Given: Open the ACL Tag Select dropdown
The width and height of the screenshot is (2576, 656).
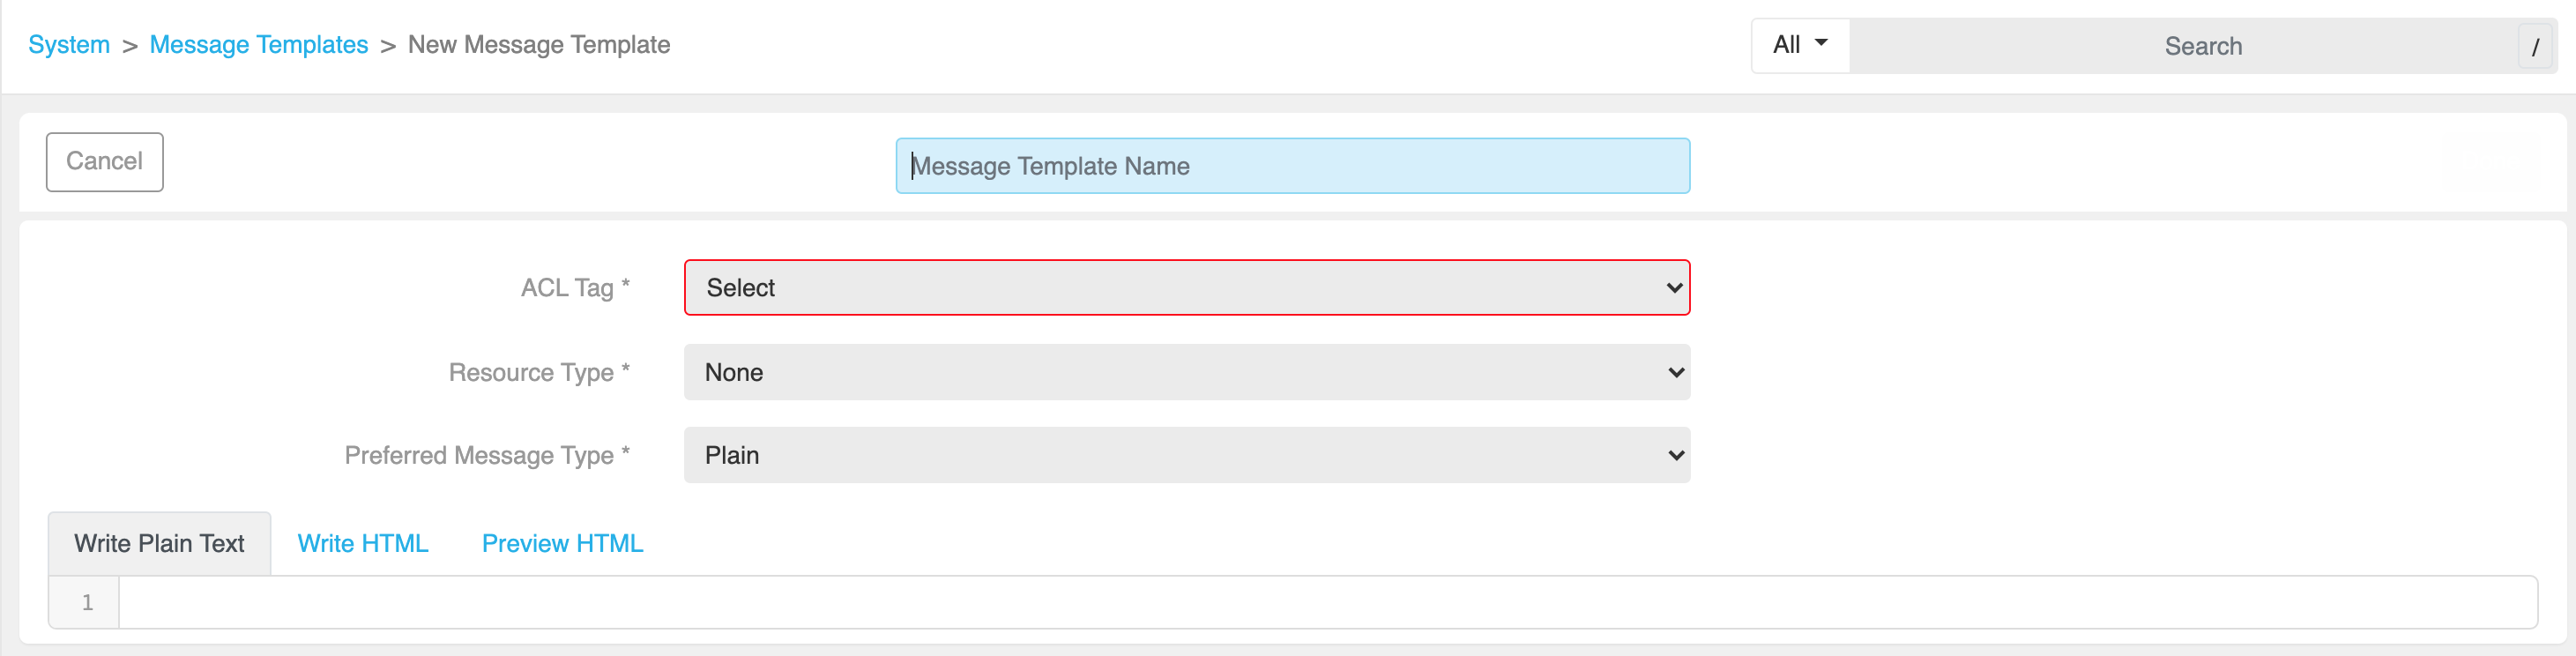Looking at the screenshot, I should coord(1186,288).
